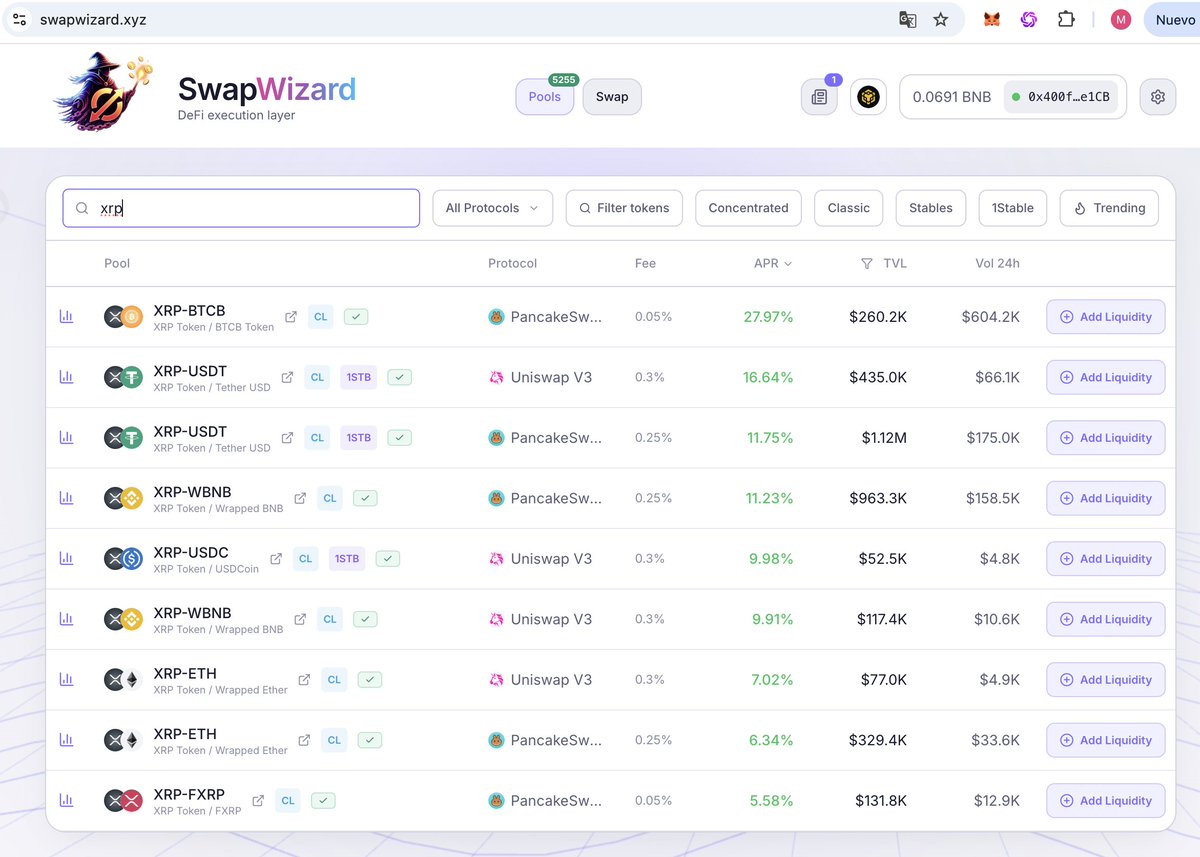Open browser profile avatar M

click(1121, 19)
